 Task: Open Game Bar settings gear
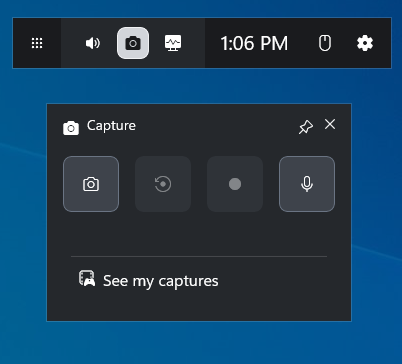(365, 43)
